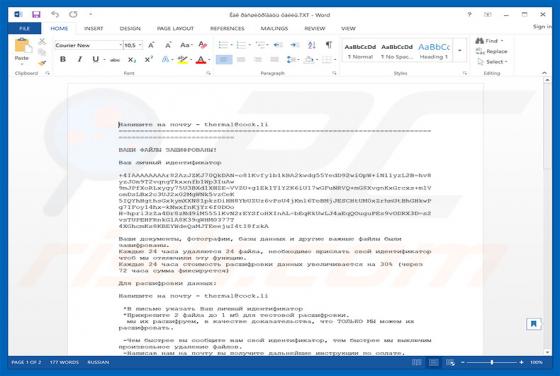Apply the Normal style
The image size is (560, 376).
[x=360, y=51]
